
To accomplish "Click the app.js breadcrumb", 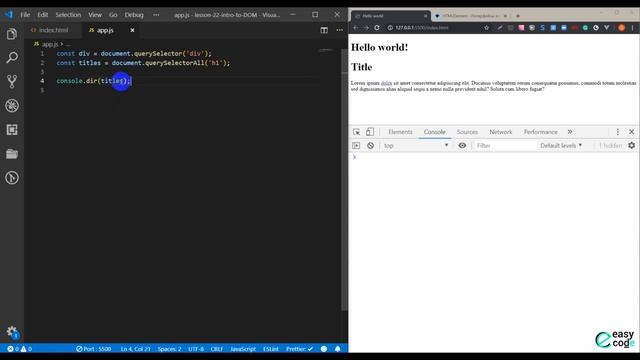I will click(x=50, y=44).
